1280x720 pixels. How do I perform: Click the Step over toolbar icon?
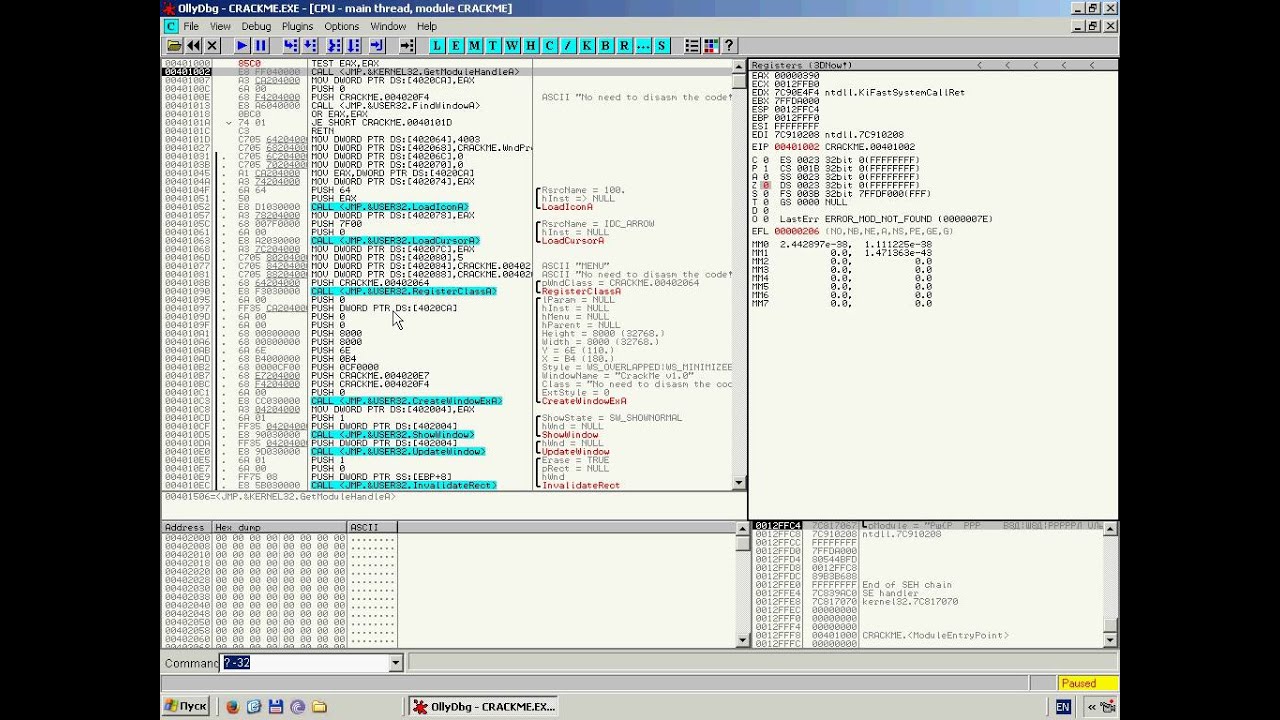pos(310,46)
